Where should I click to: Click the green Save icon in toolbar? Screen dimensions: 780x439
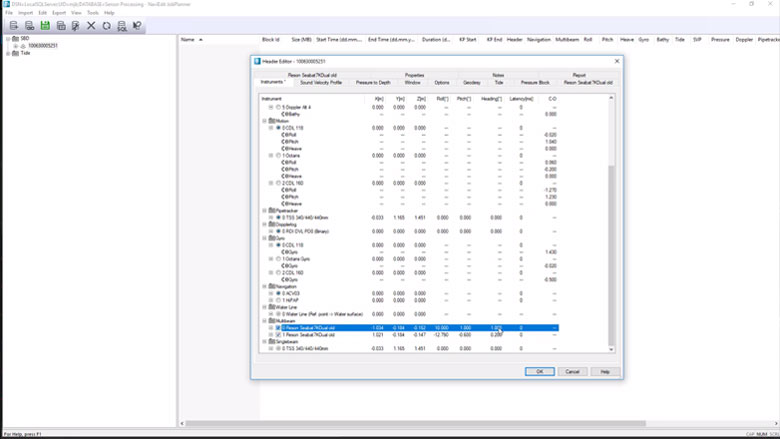tap(44, 25)
